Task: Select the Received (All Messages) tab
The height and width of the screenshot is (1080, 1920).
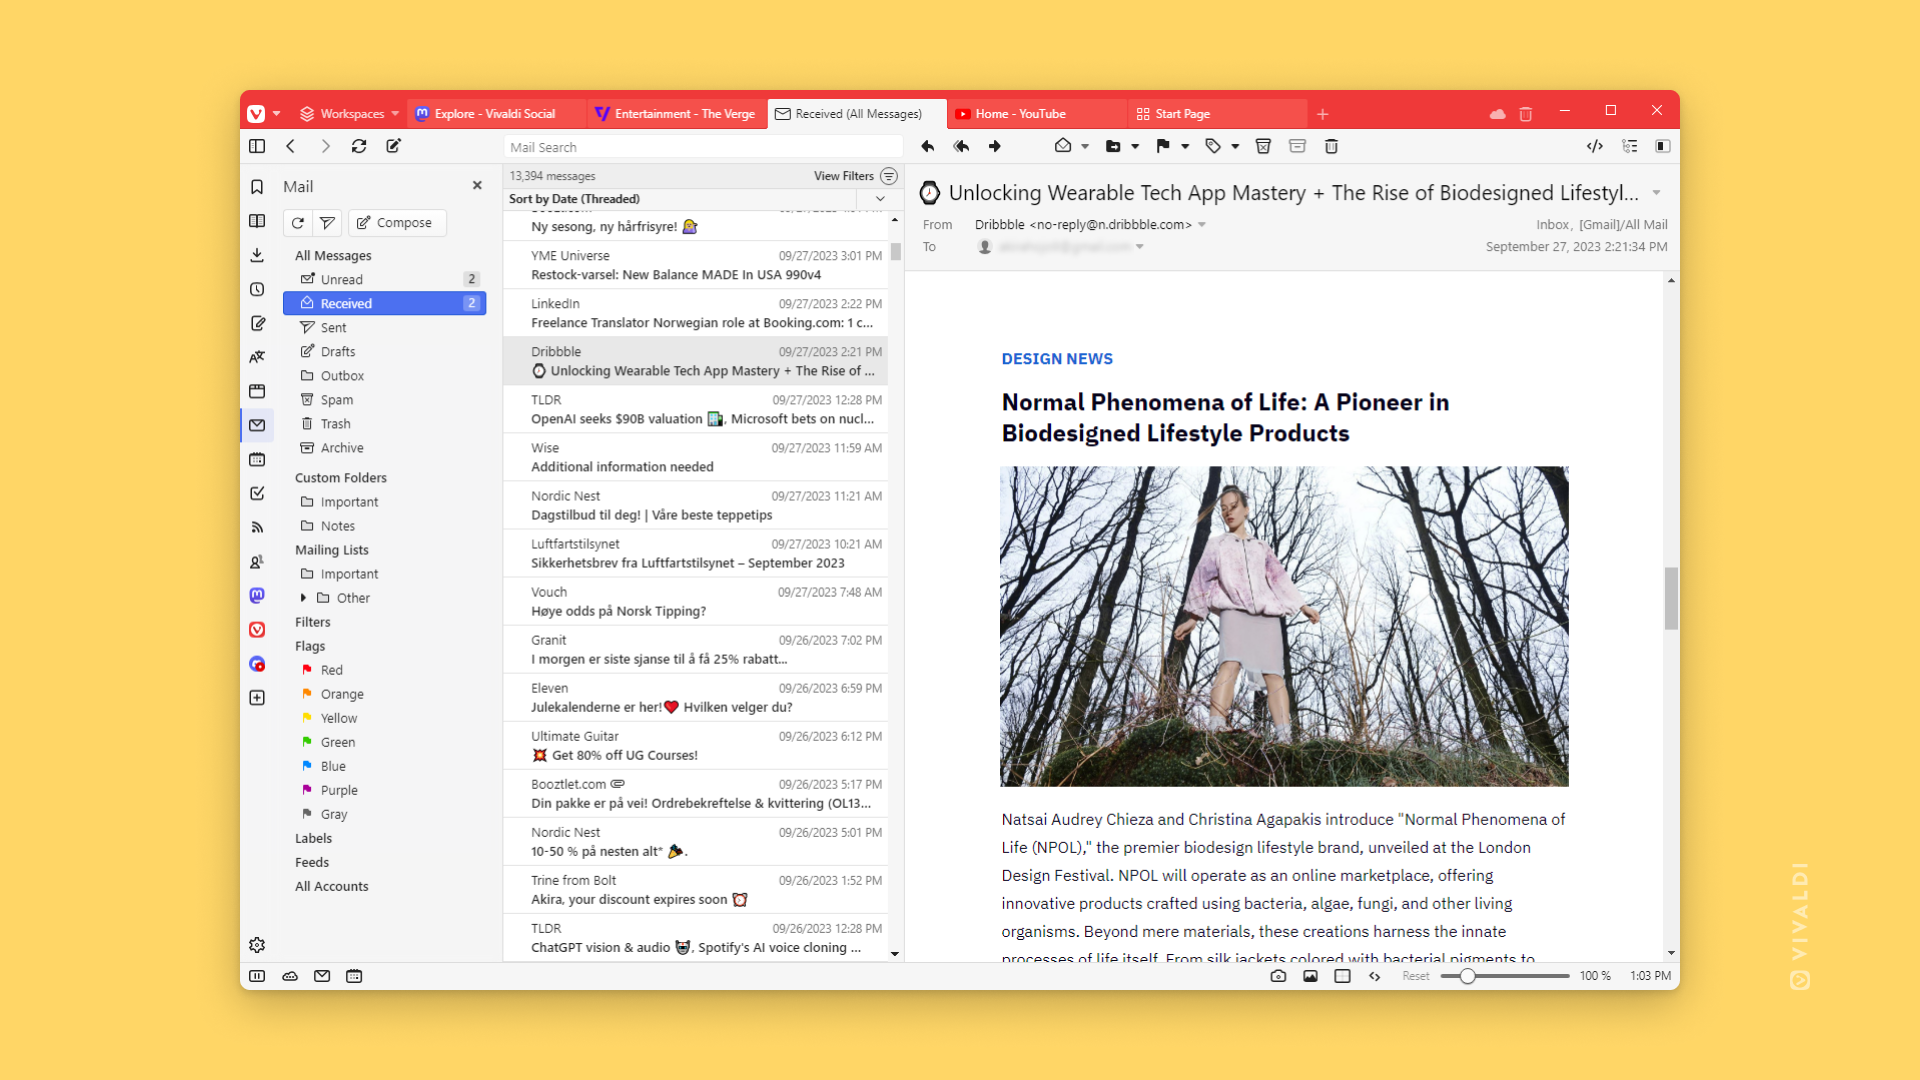Action: click(x=856, y=113)
